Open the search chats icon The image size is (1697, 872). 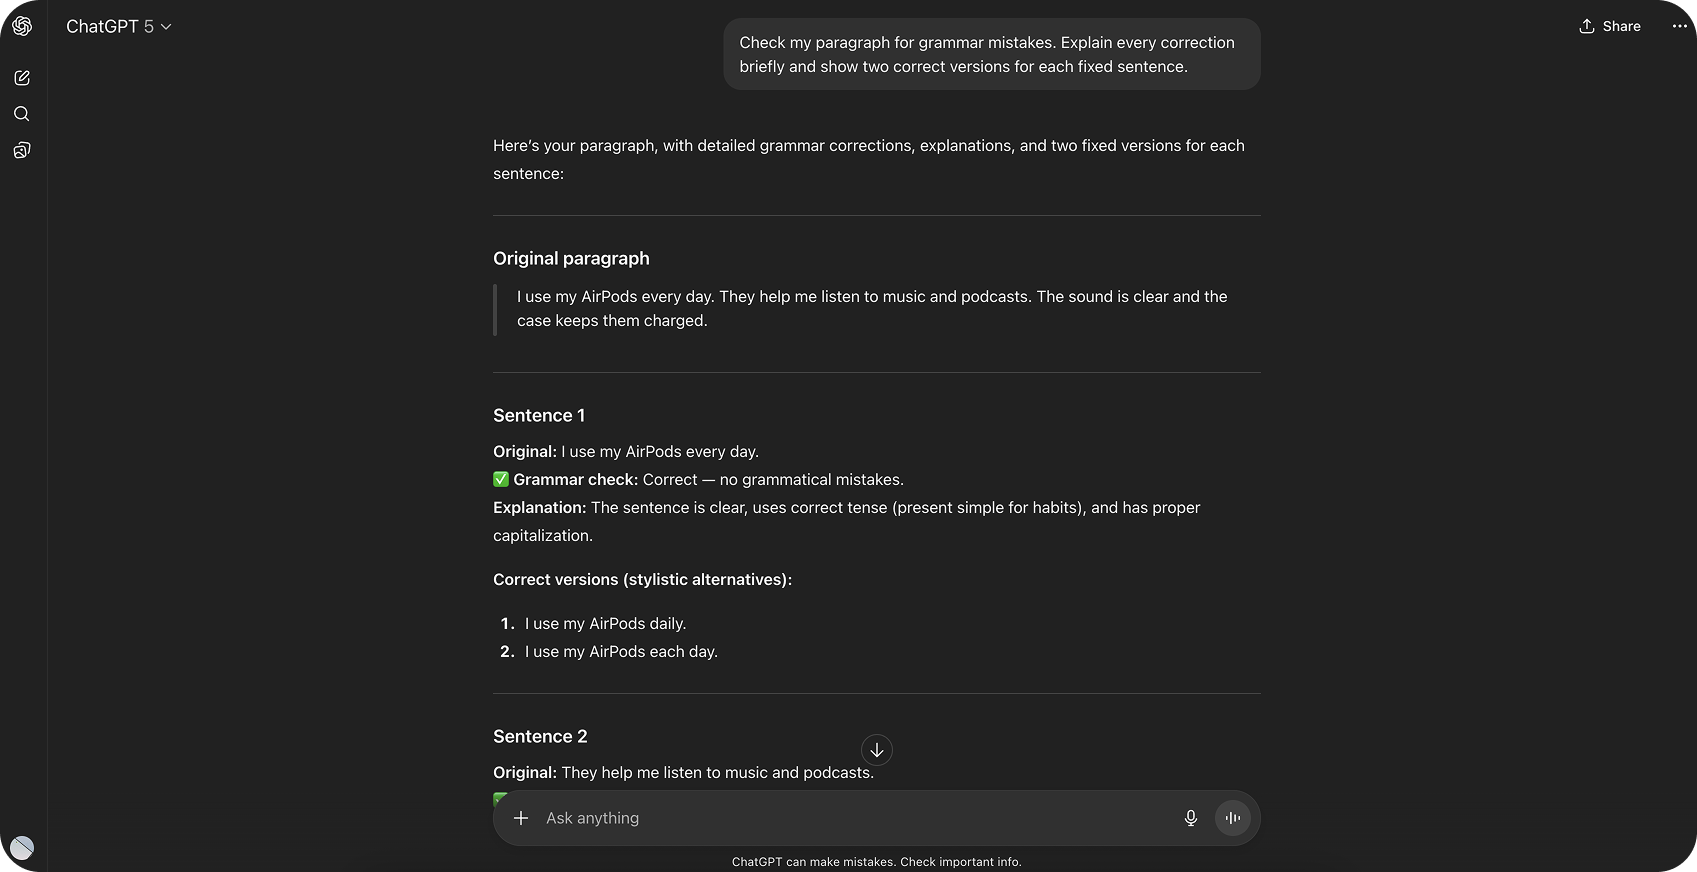click(x=22, y=114)
